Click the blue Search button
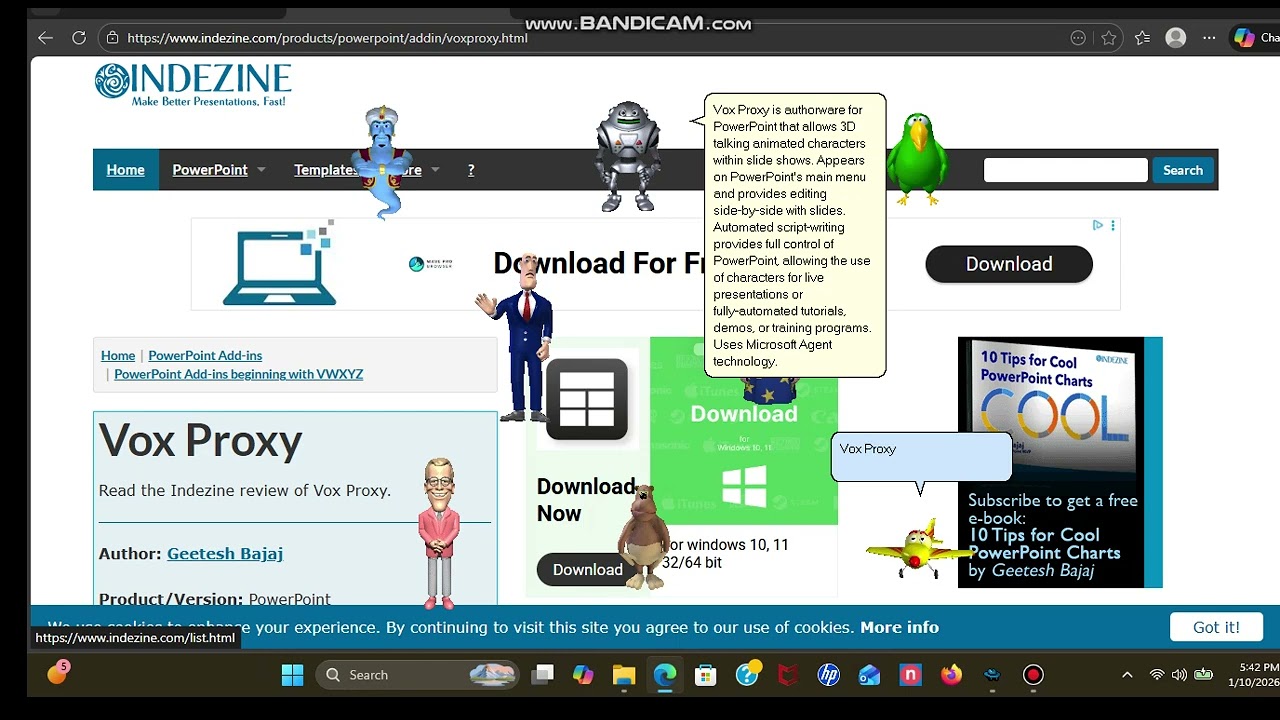Viewport: 1280px width, 720px height. tap(1183, 170)
